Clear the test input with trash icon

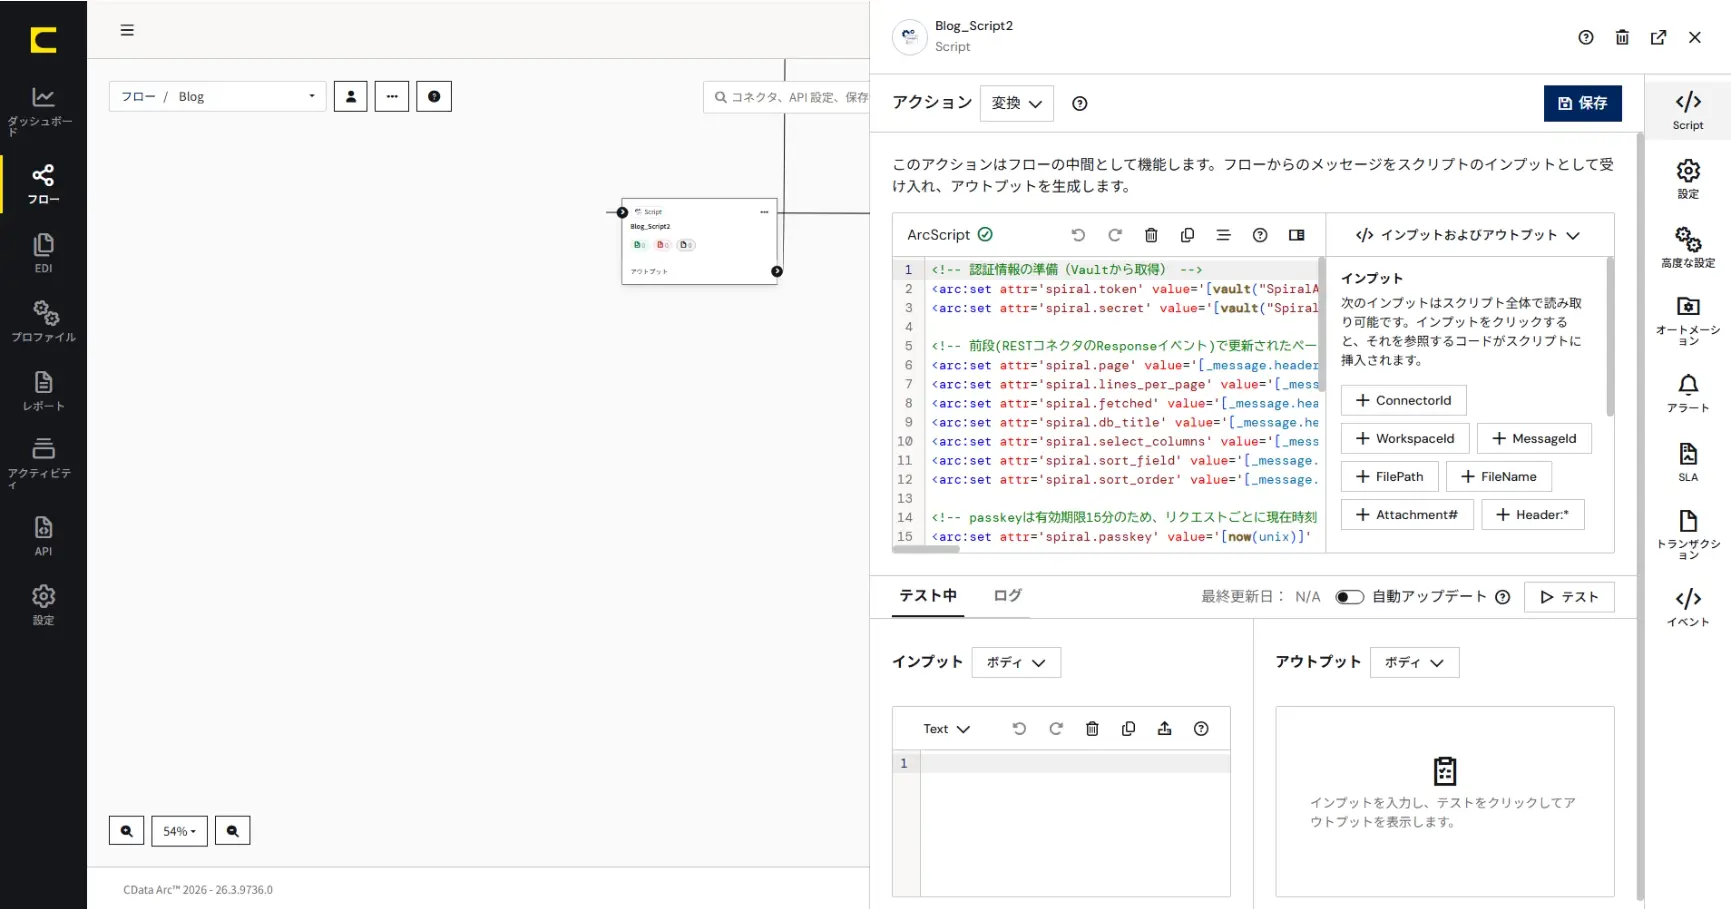pyautogui.click(x=1092, y=729)
